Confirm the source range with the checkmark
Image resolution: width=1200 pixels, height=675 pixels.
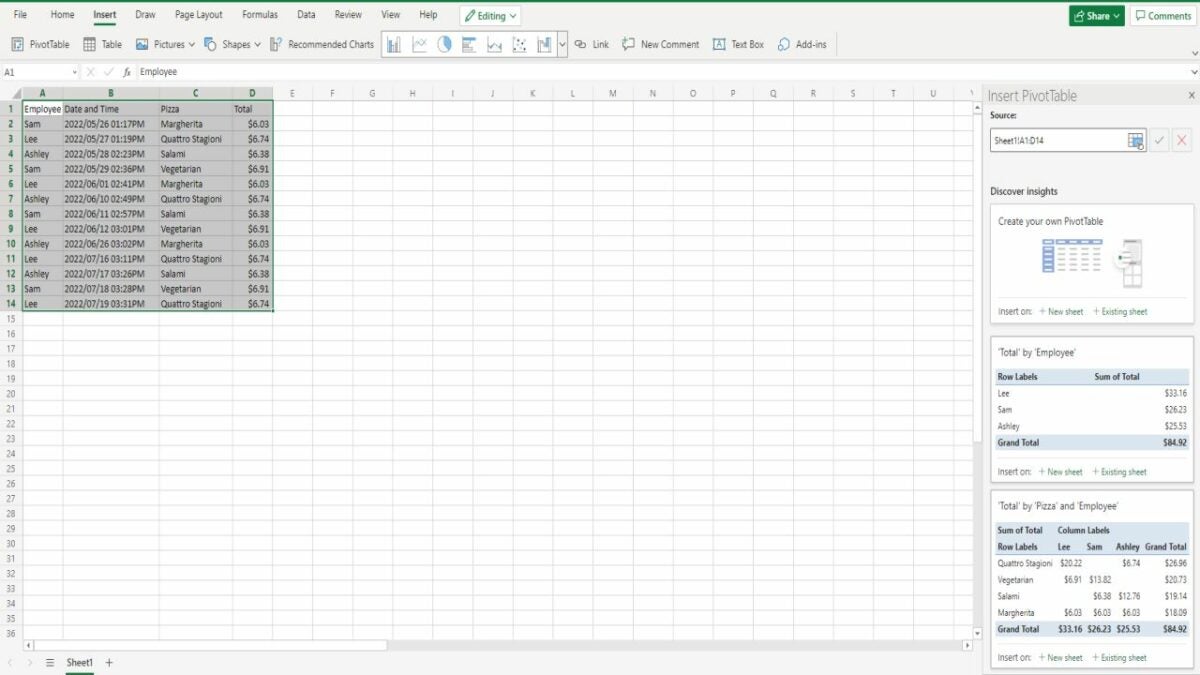click(1159, 141)
